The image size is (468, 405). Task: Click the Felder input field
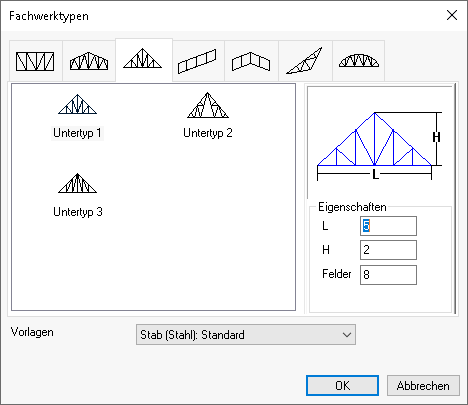(x=388, y=275)
